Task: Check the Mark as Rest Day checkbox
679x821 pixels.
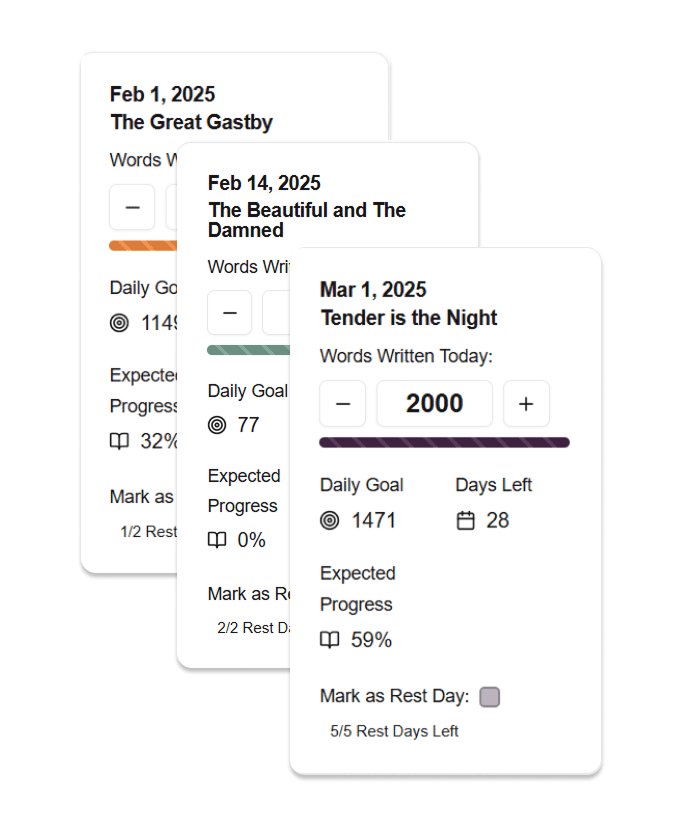Action: [x=489, y=697]
